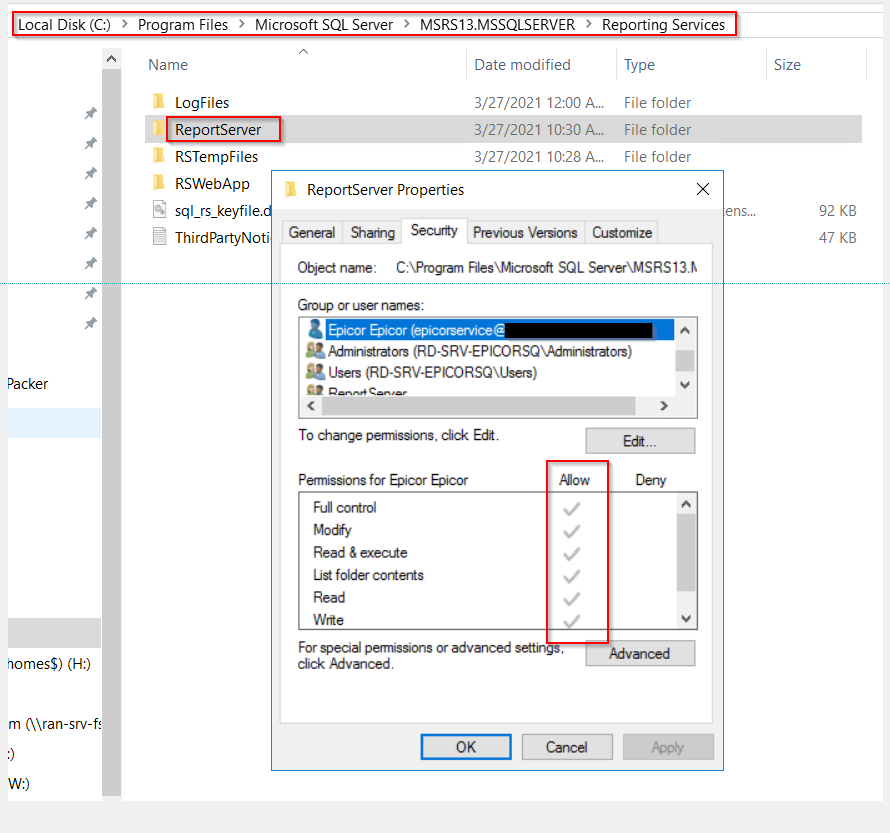Viewport: 890px width, 833px height.
Task: Open the ReportServer folder icon
Action: 160,129
